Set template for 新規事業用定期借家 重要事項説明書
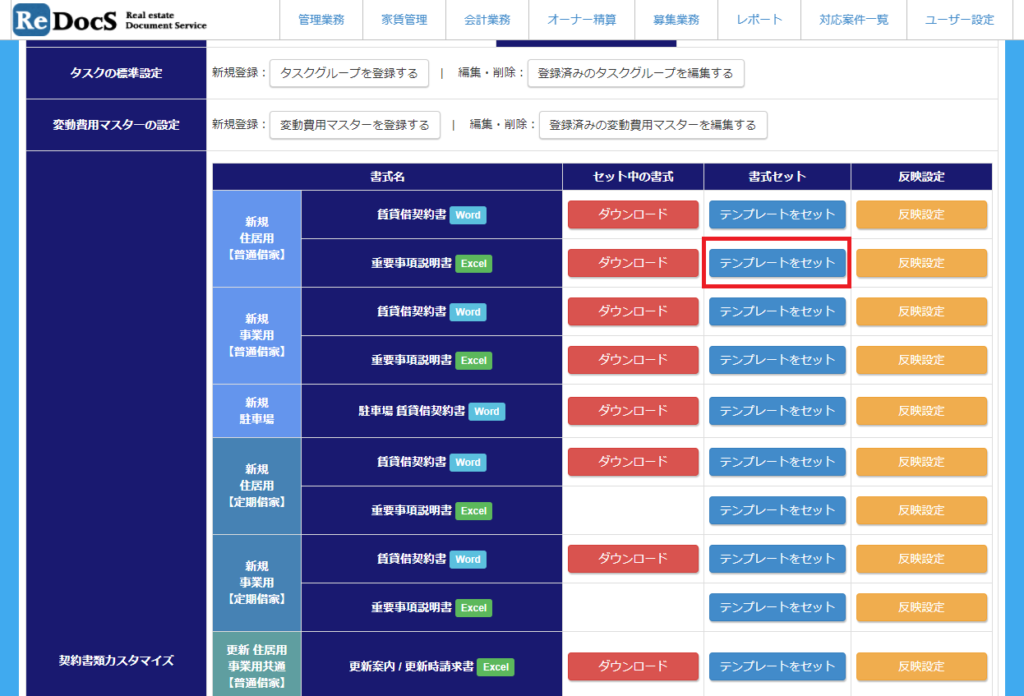 pyautogui.click(x=777, y=607)
